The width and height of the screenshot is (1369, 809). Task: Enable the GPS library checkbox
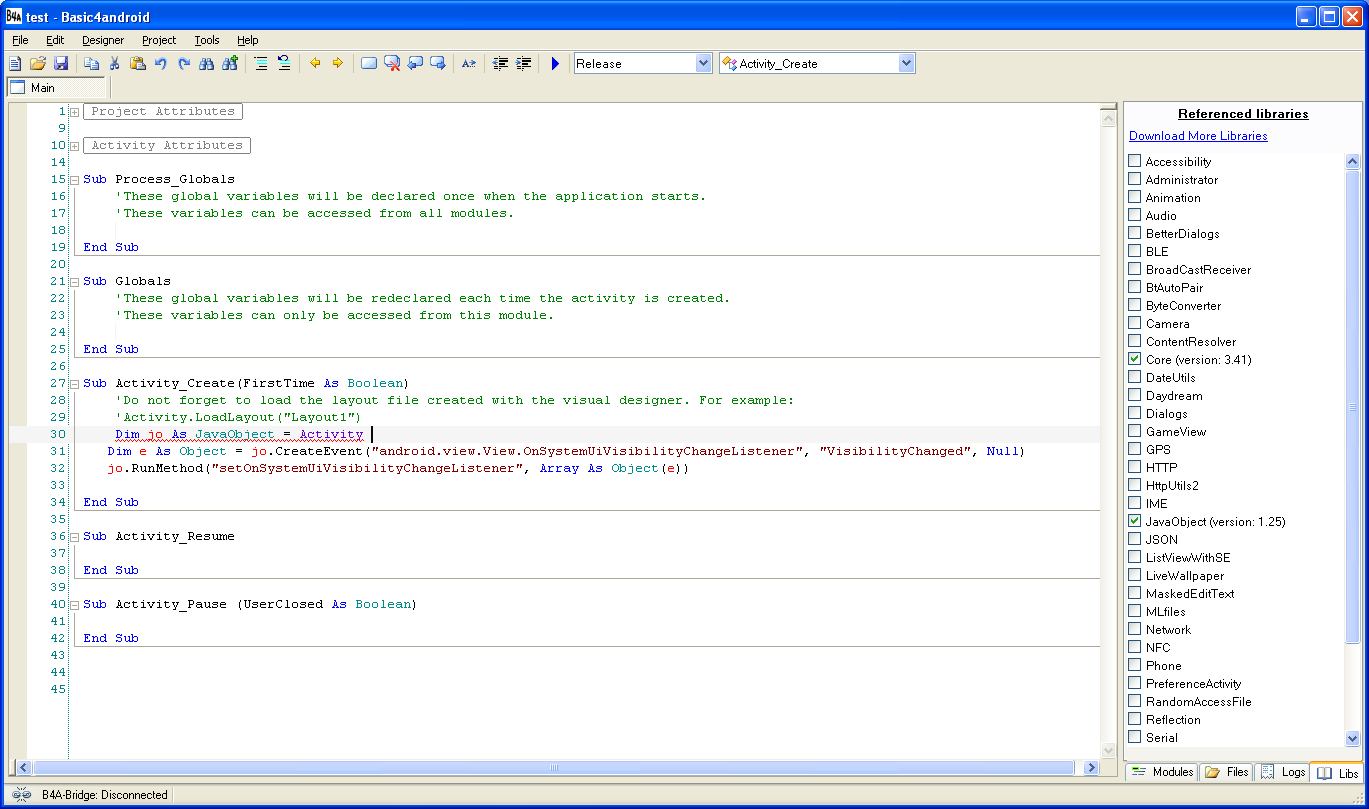point(1135,449)
